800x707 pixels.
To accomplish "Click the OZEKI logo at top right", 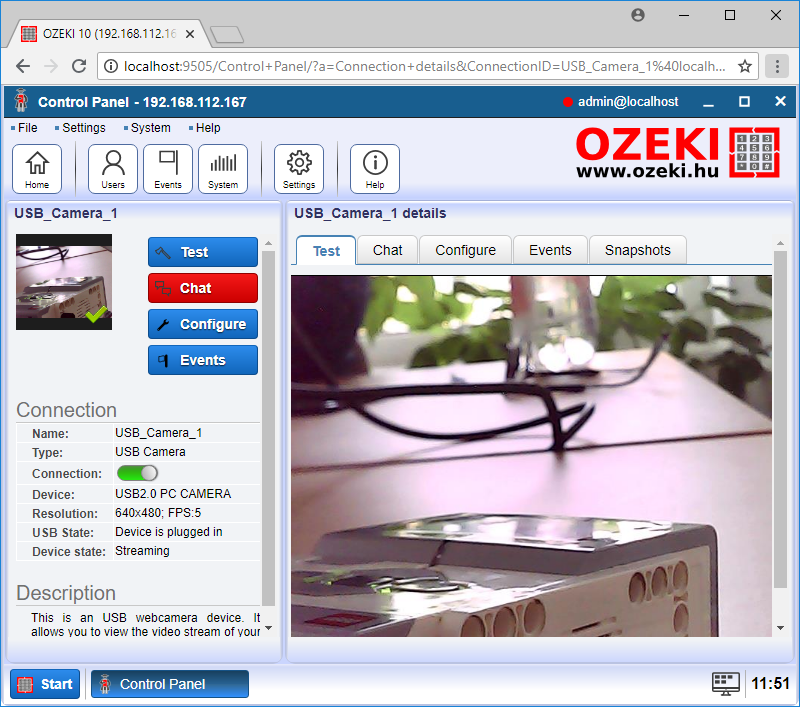I will pyautogui.click(x=678, y=153).
